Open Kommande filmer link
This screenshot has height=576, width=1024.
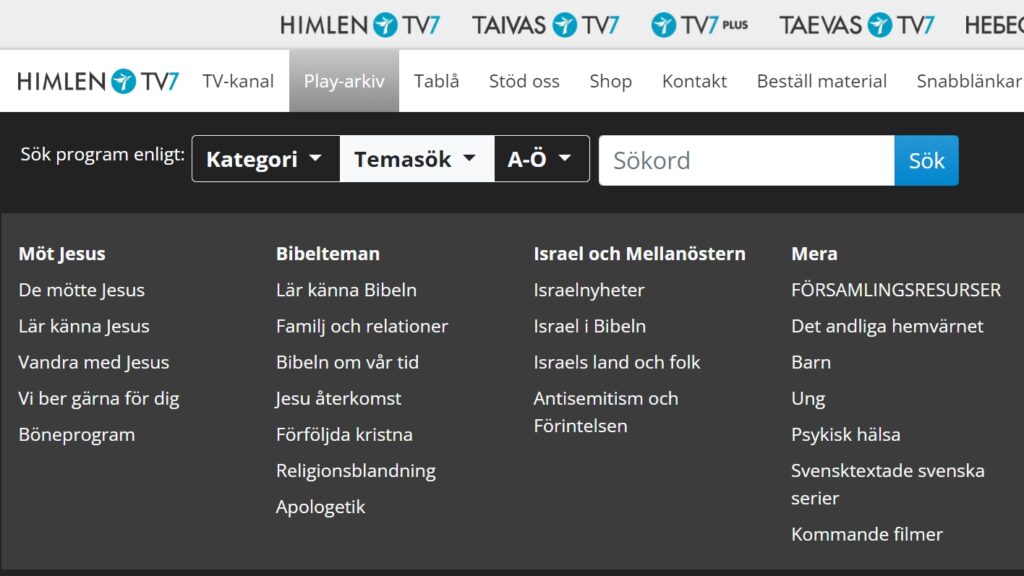click(x=866, y=534)
